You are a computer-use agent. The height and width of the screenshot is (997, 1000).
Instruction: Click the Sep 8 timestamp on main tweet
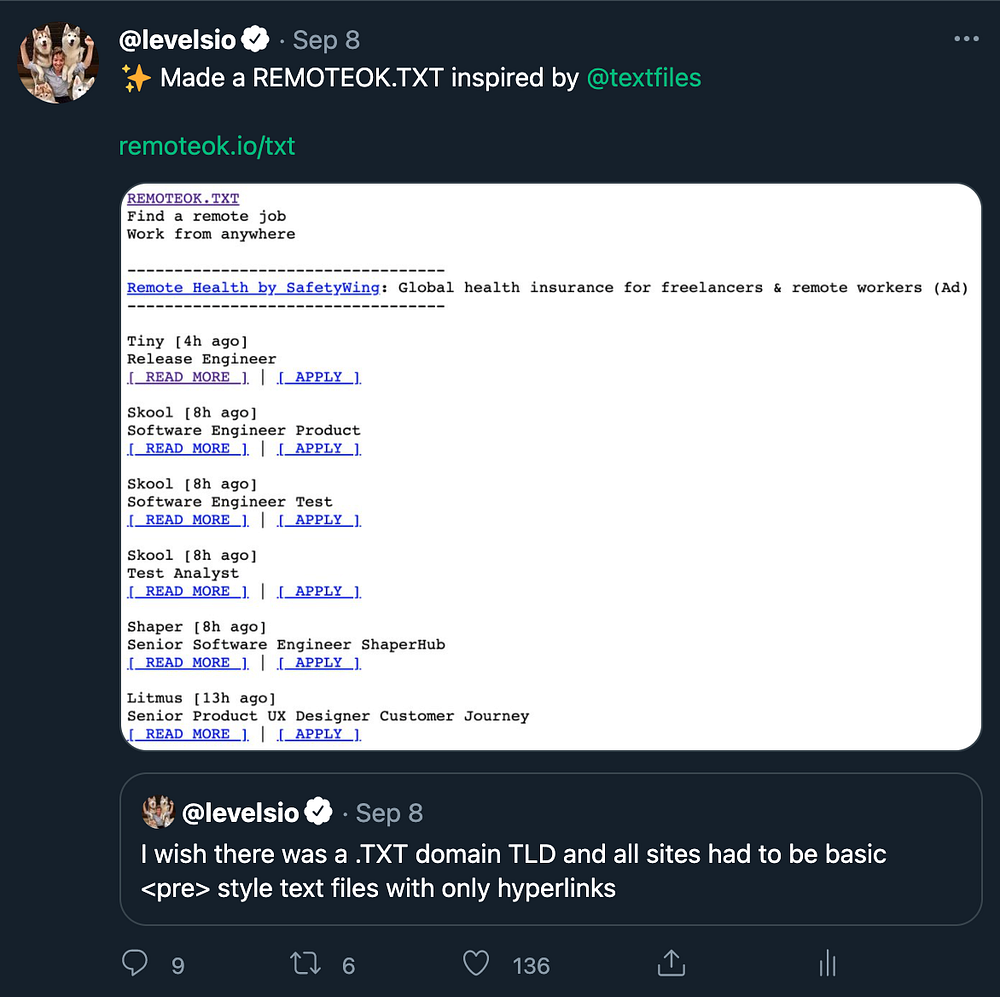(326, 40)
